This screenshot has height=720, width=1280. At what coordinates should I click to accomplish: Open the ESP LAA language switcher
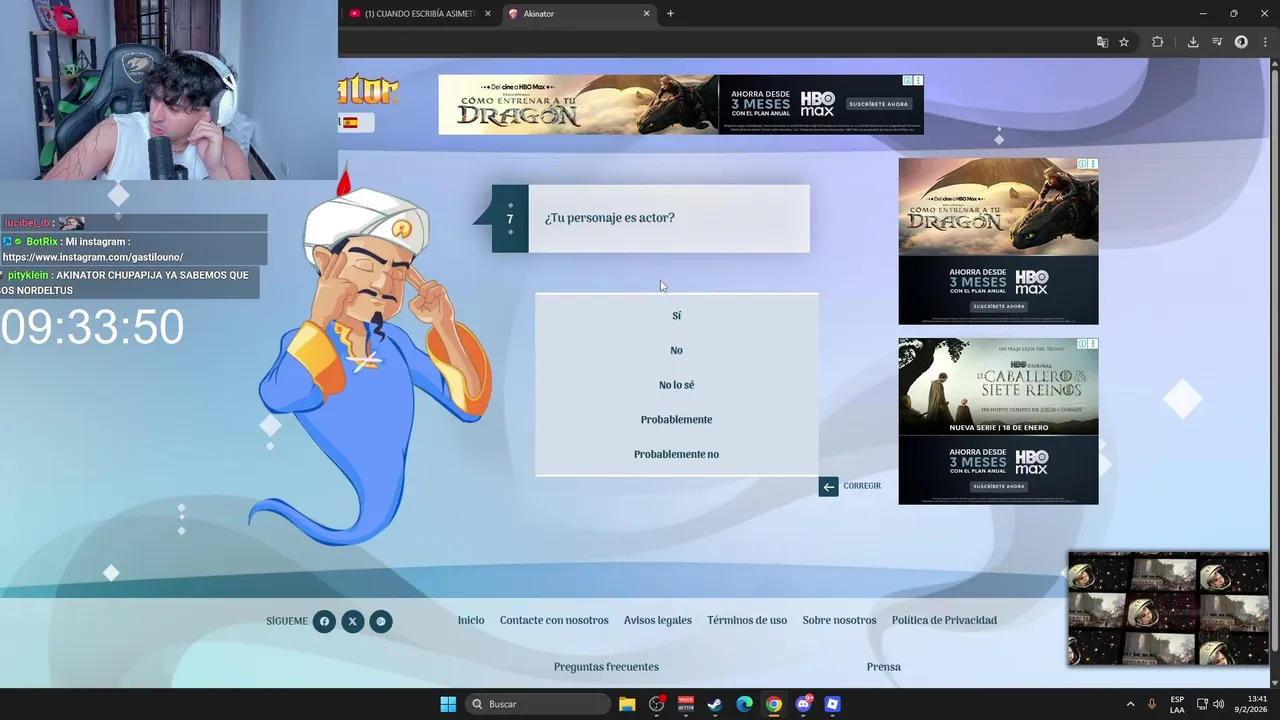(x=1177, y=704)
